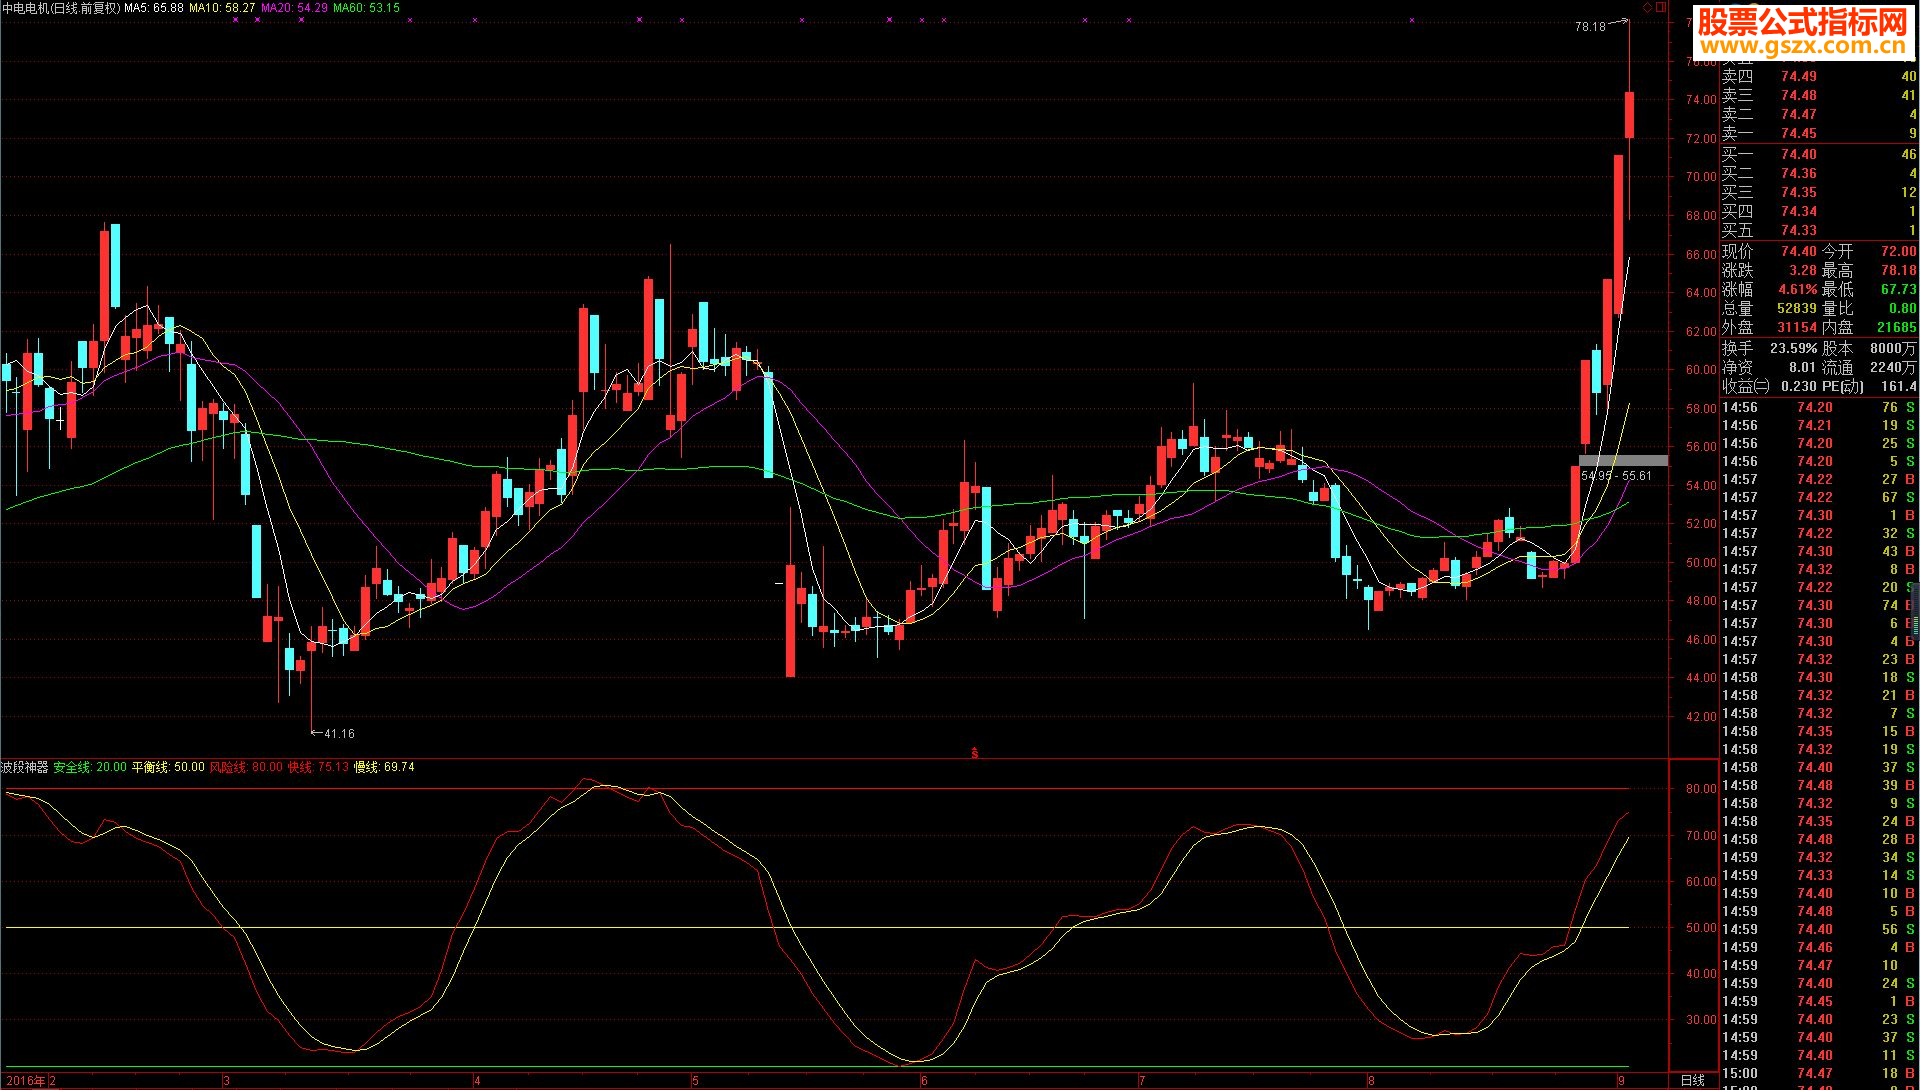Click the 30.00 indicator axis label
The width and height of the screenshot is (1920, 1090).
point(1701,1019)
